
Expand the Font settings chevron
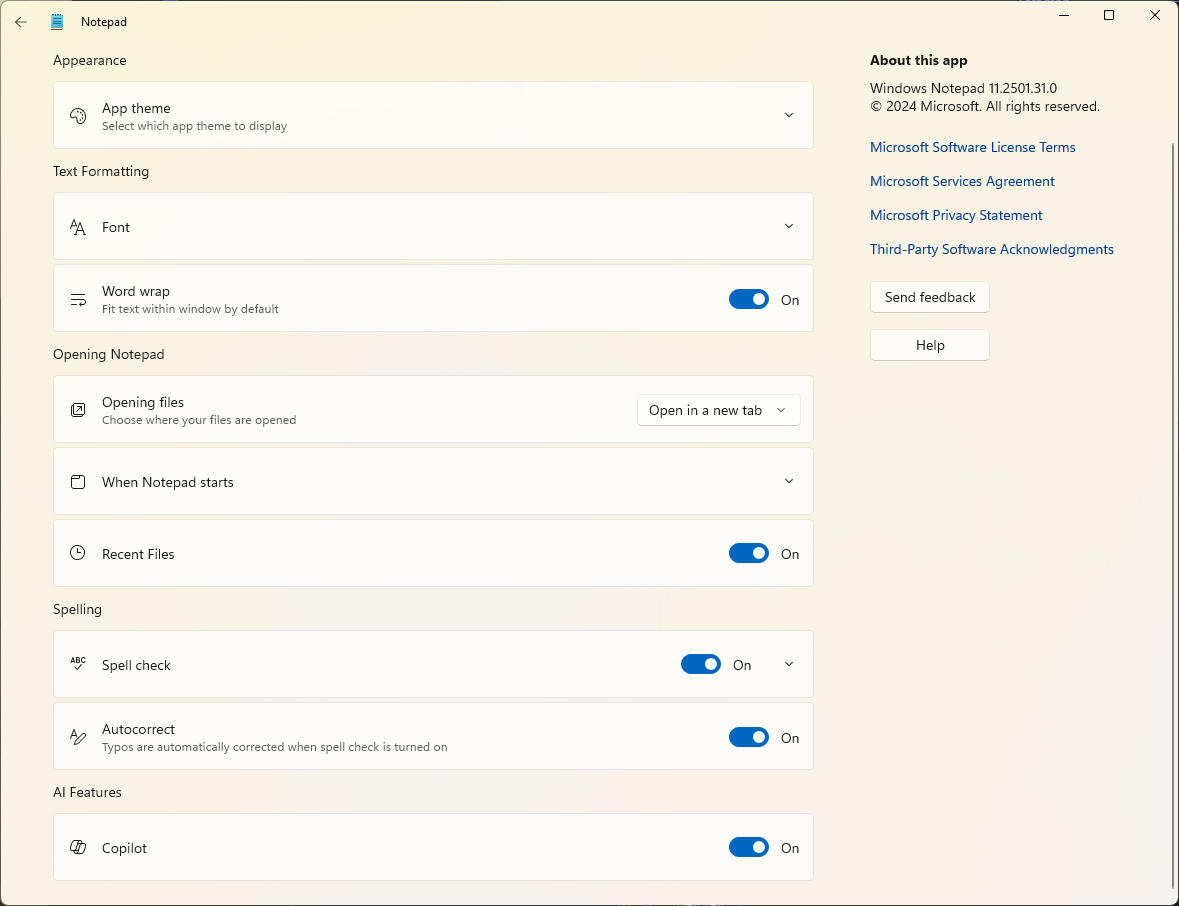coord(789,226)
